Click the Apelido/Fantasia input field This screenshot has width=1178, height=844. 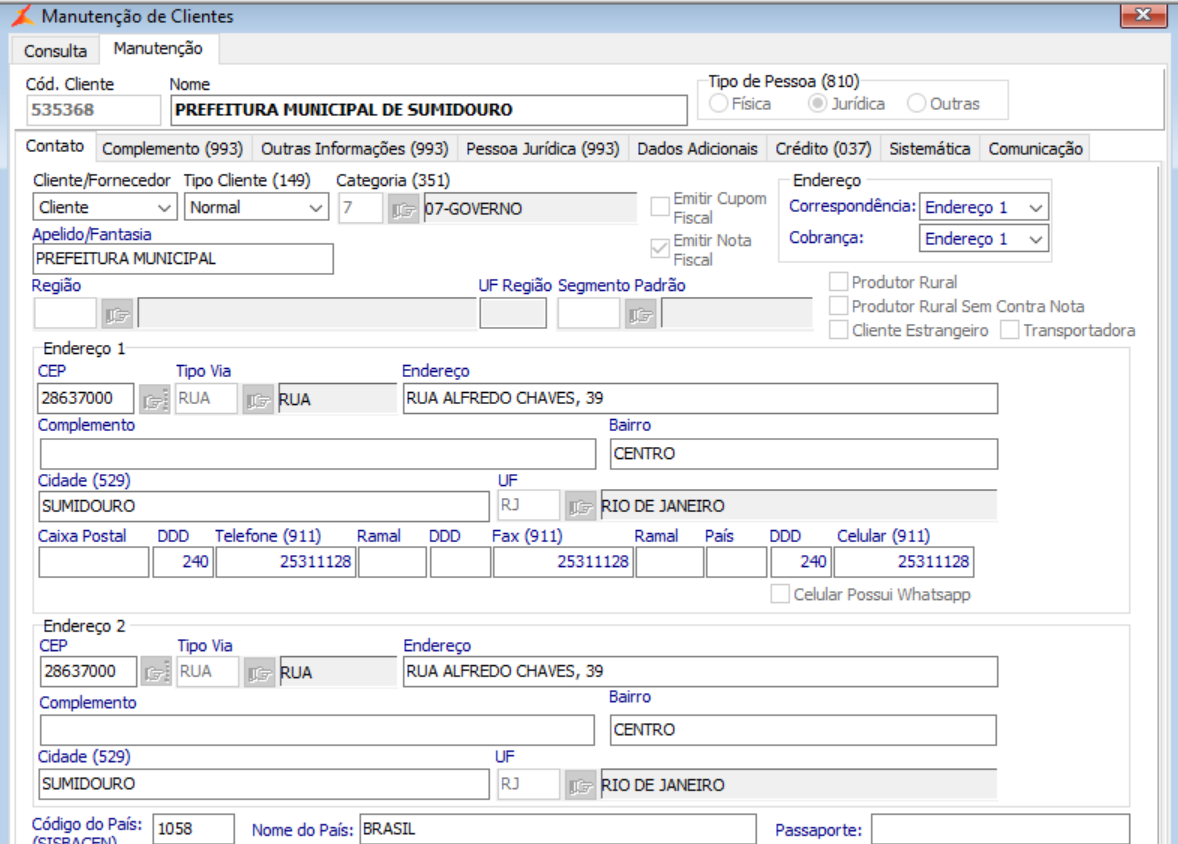pyautogui.click(x=183, y=259)
